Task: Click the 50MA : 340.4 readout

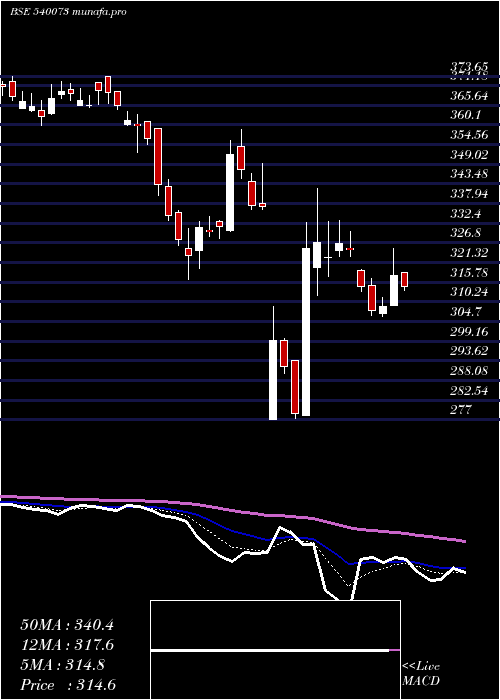Action: pos(67,625)
